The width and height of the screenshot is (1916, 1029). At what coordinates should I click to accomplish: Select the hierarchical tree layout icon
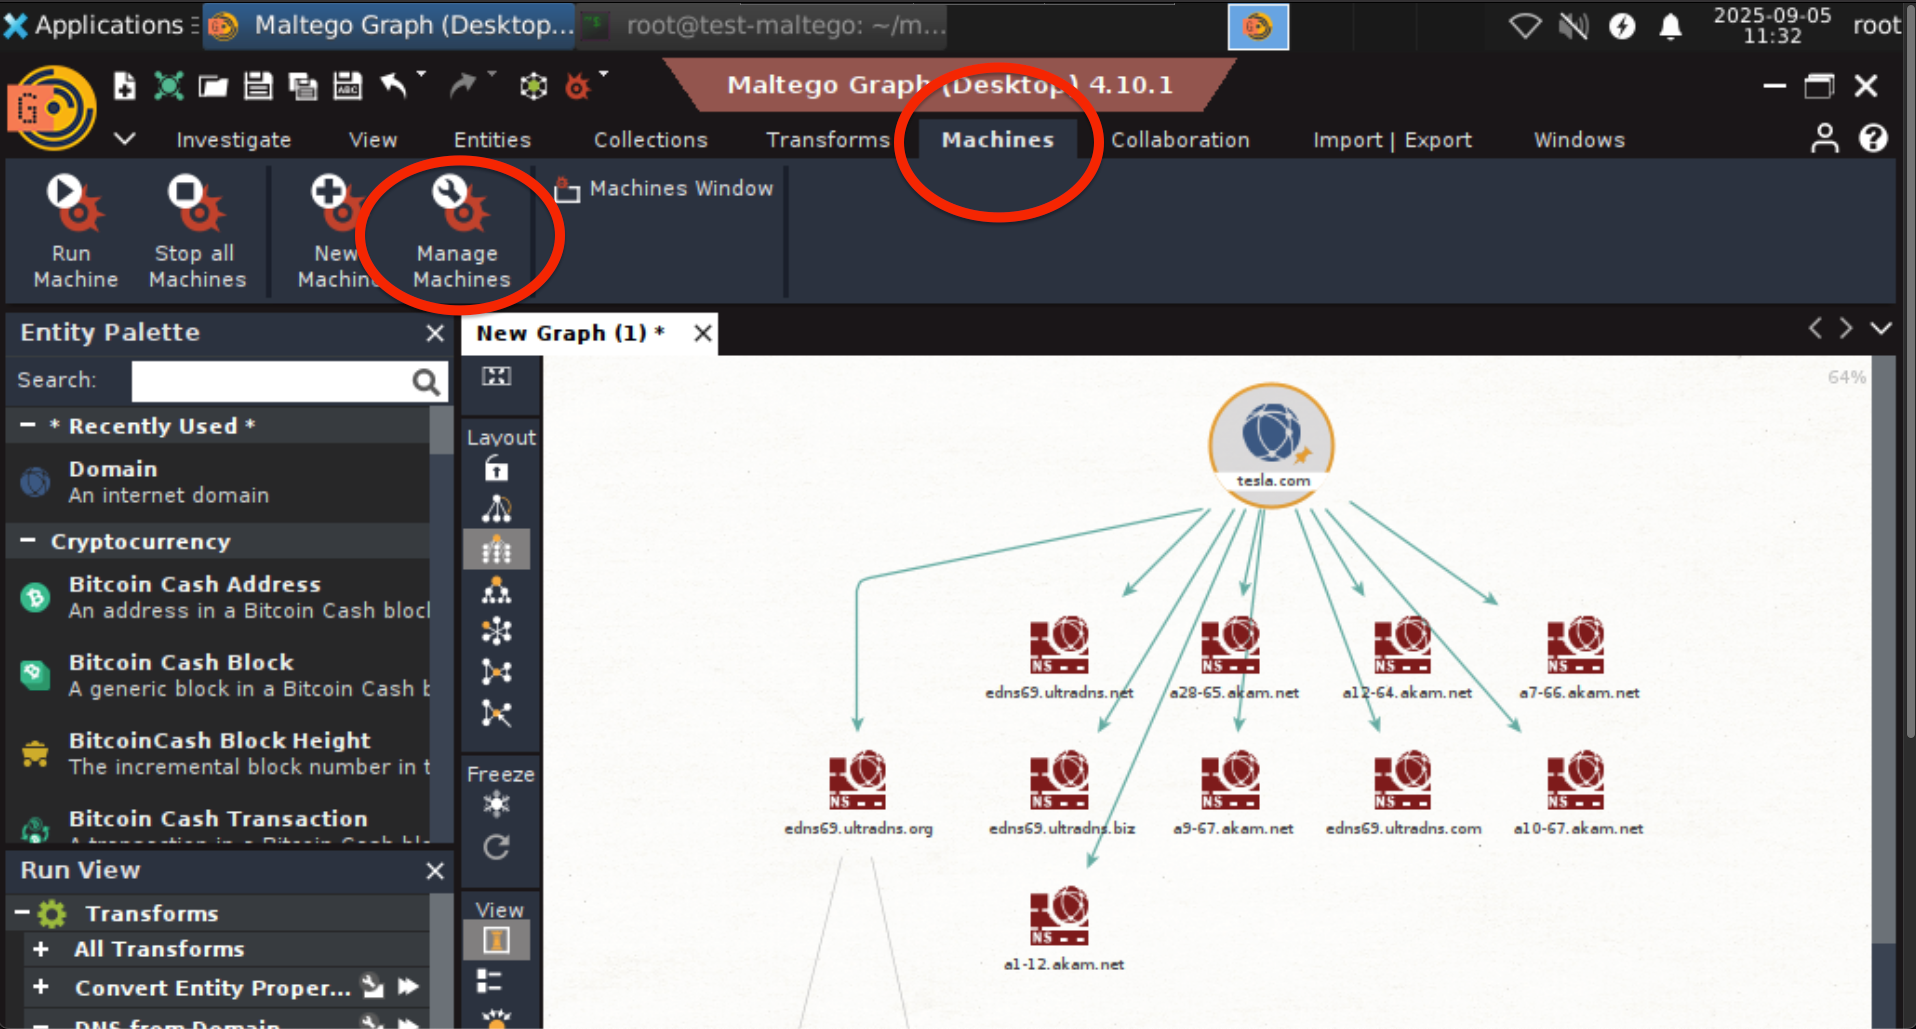coord(497,591)
